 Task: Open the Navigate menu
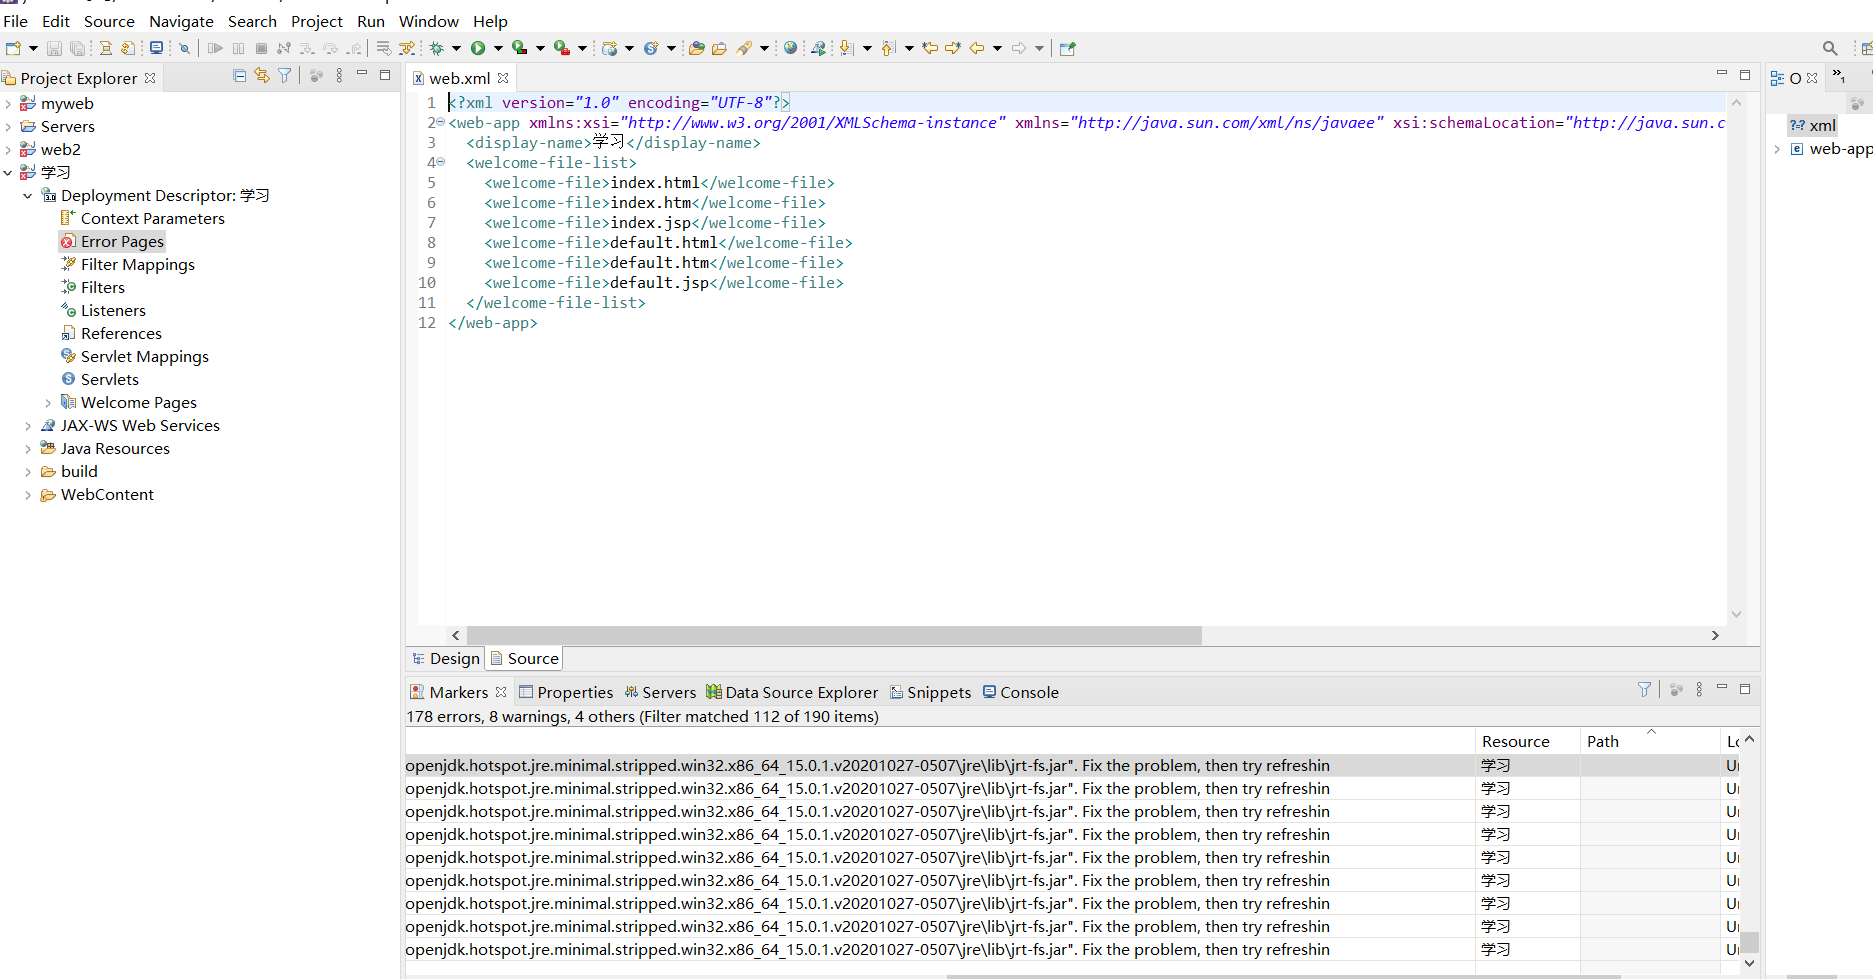click(181, 21)
